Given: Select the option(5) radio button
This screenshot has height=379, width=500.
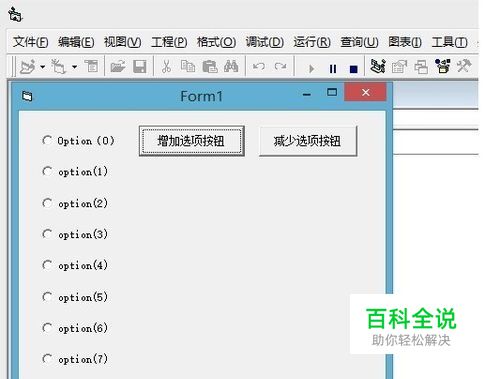Looking at the screenshot, I should [47, 297].
